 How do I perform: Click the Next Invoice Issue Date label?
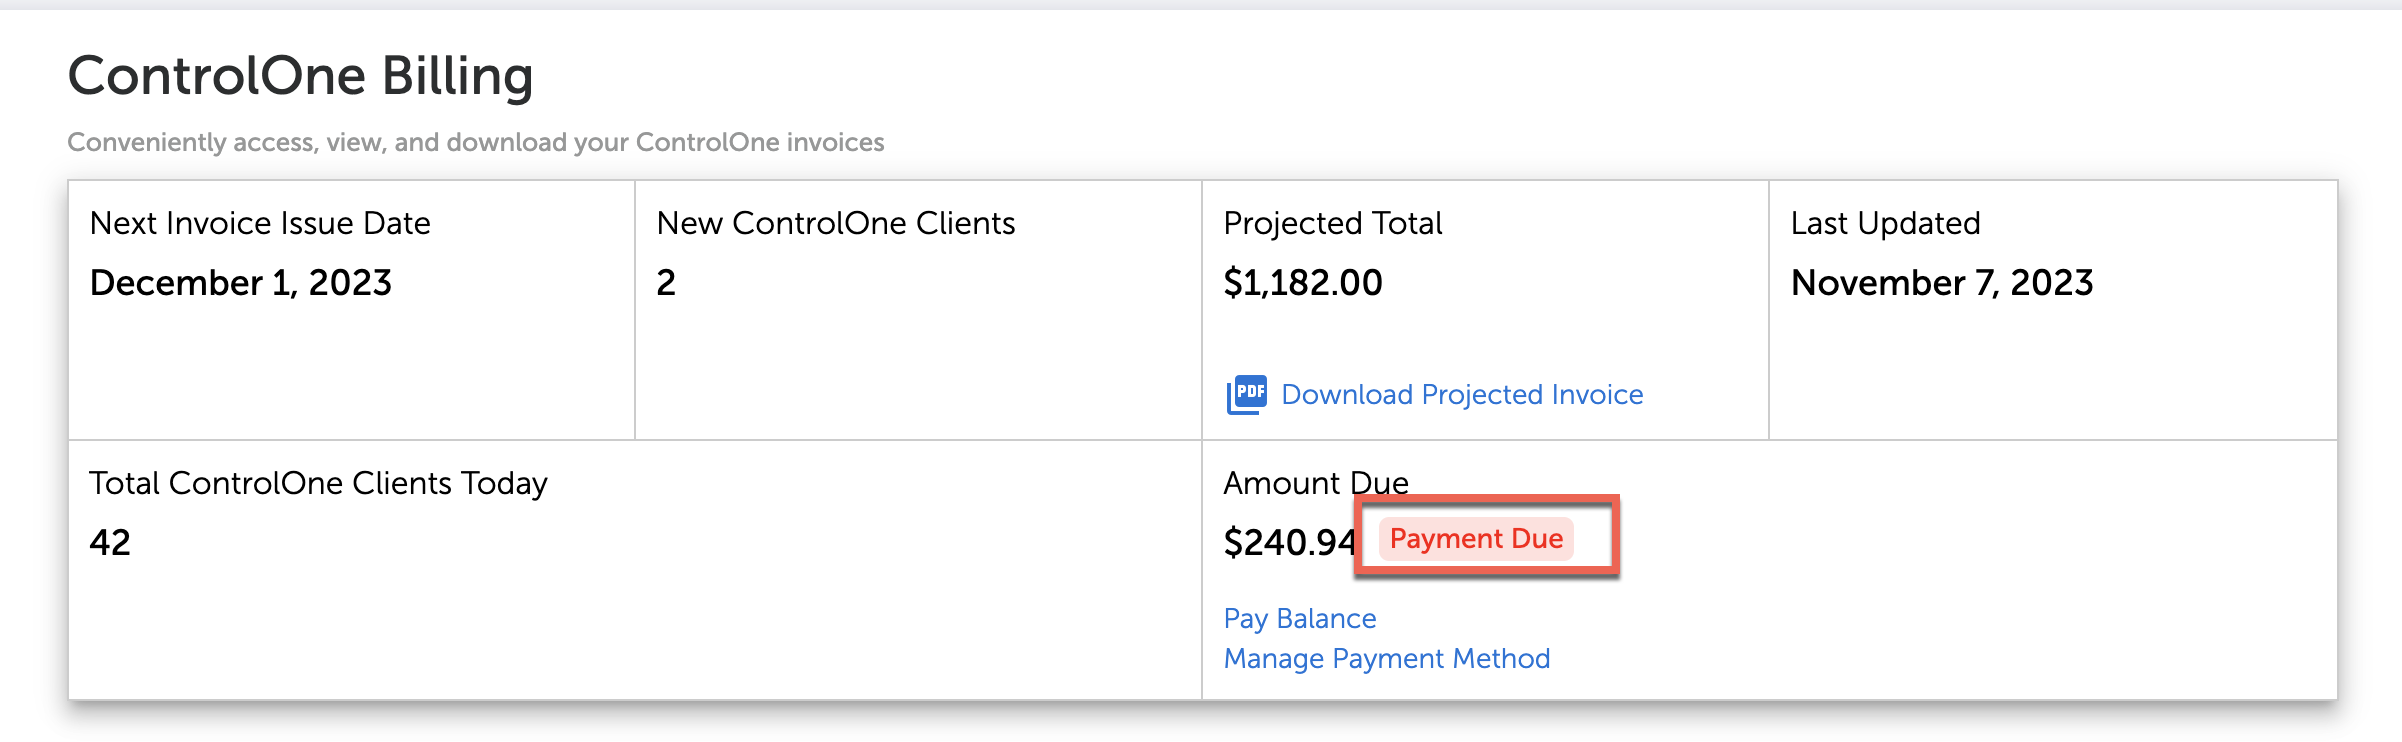[260, 223]
